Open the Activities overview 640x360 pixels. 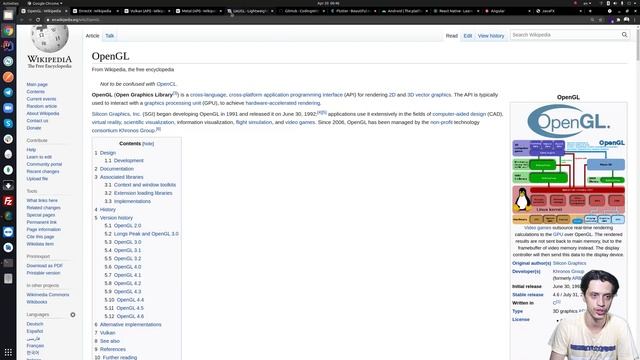[x=11, y=3]
